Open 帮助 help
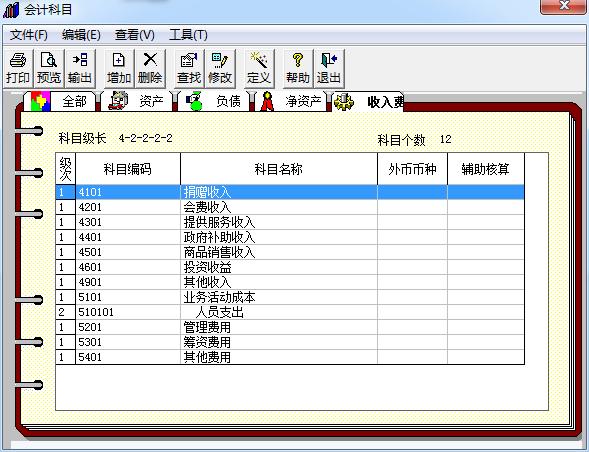This screenshot has width=589, height=452. click(298, 69)
